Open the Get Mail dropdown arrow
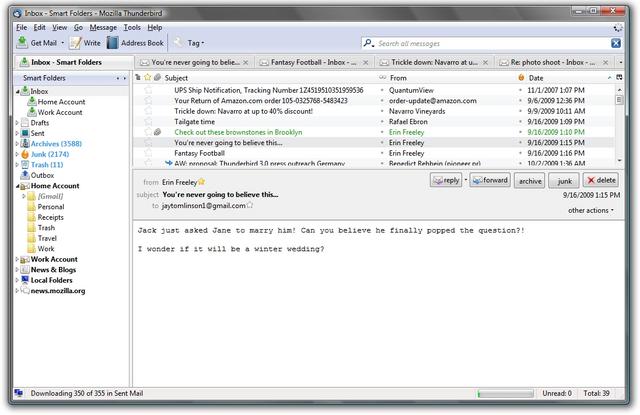Image resolution: width=640 pixels, height=415 pixels. (62, 43)
